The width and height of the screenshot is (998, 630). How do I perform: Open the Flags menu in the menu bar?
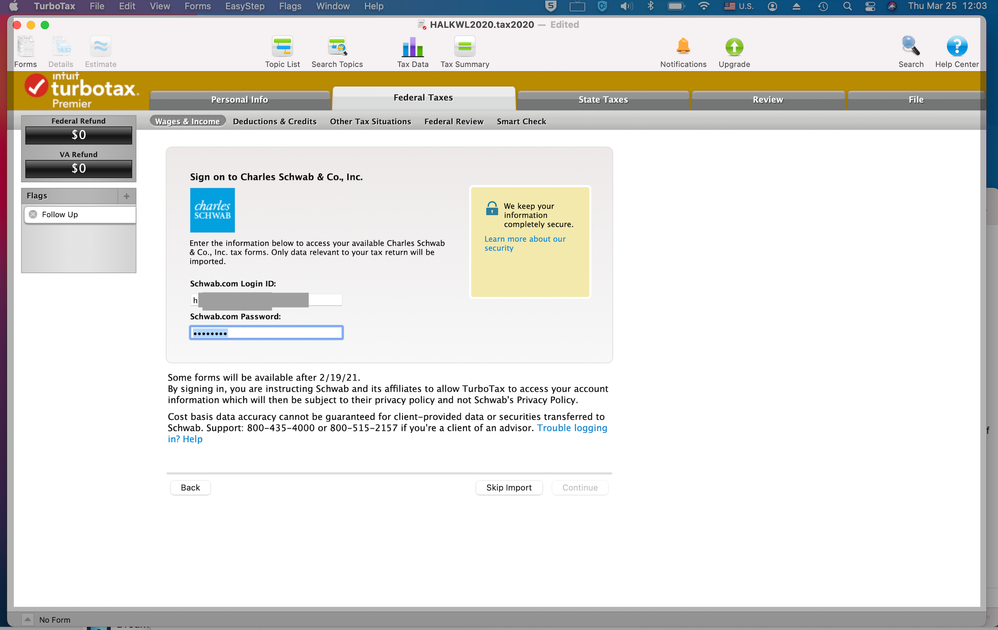(290, 6)
